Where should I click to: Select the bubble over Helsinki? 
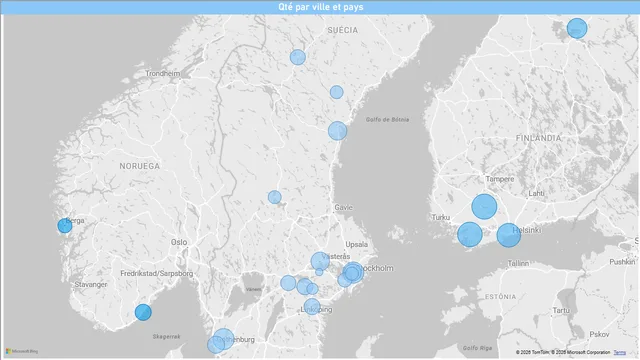click(x=509, y=235)
